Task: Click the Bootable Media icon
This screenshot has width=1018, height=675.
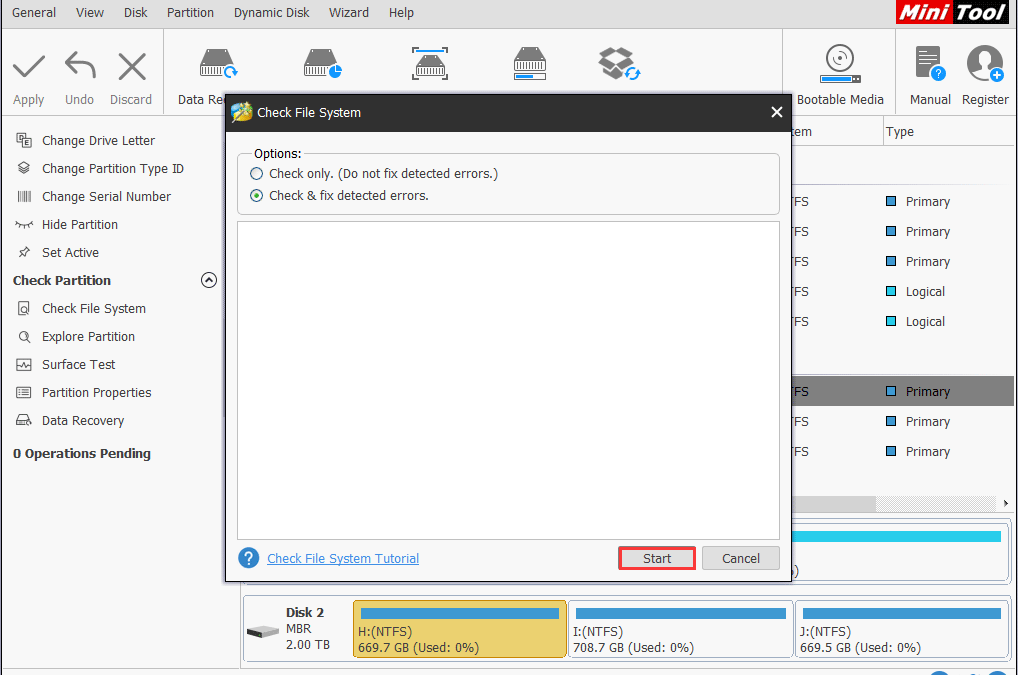Action: [839, 72]
